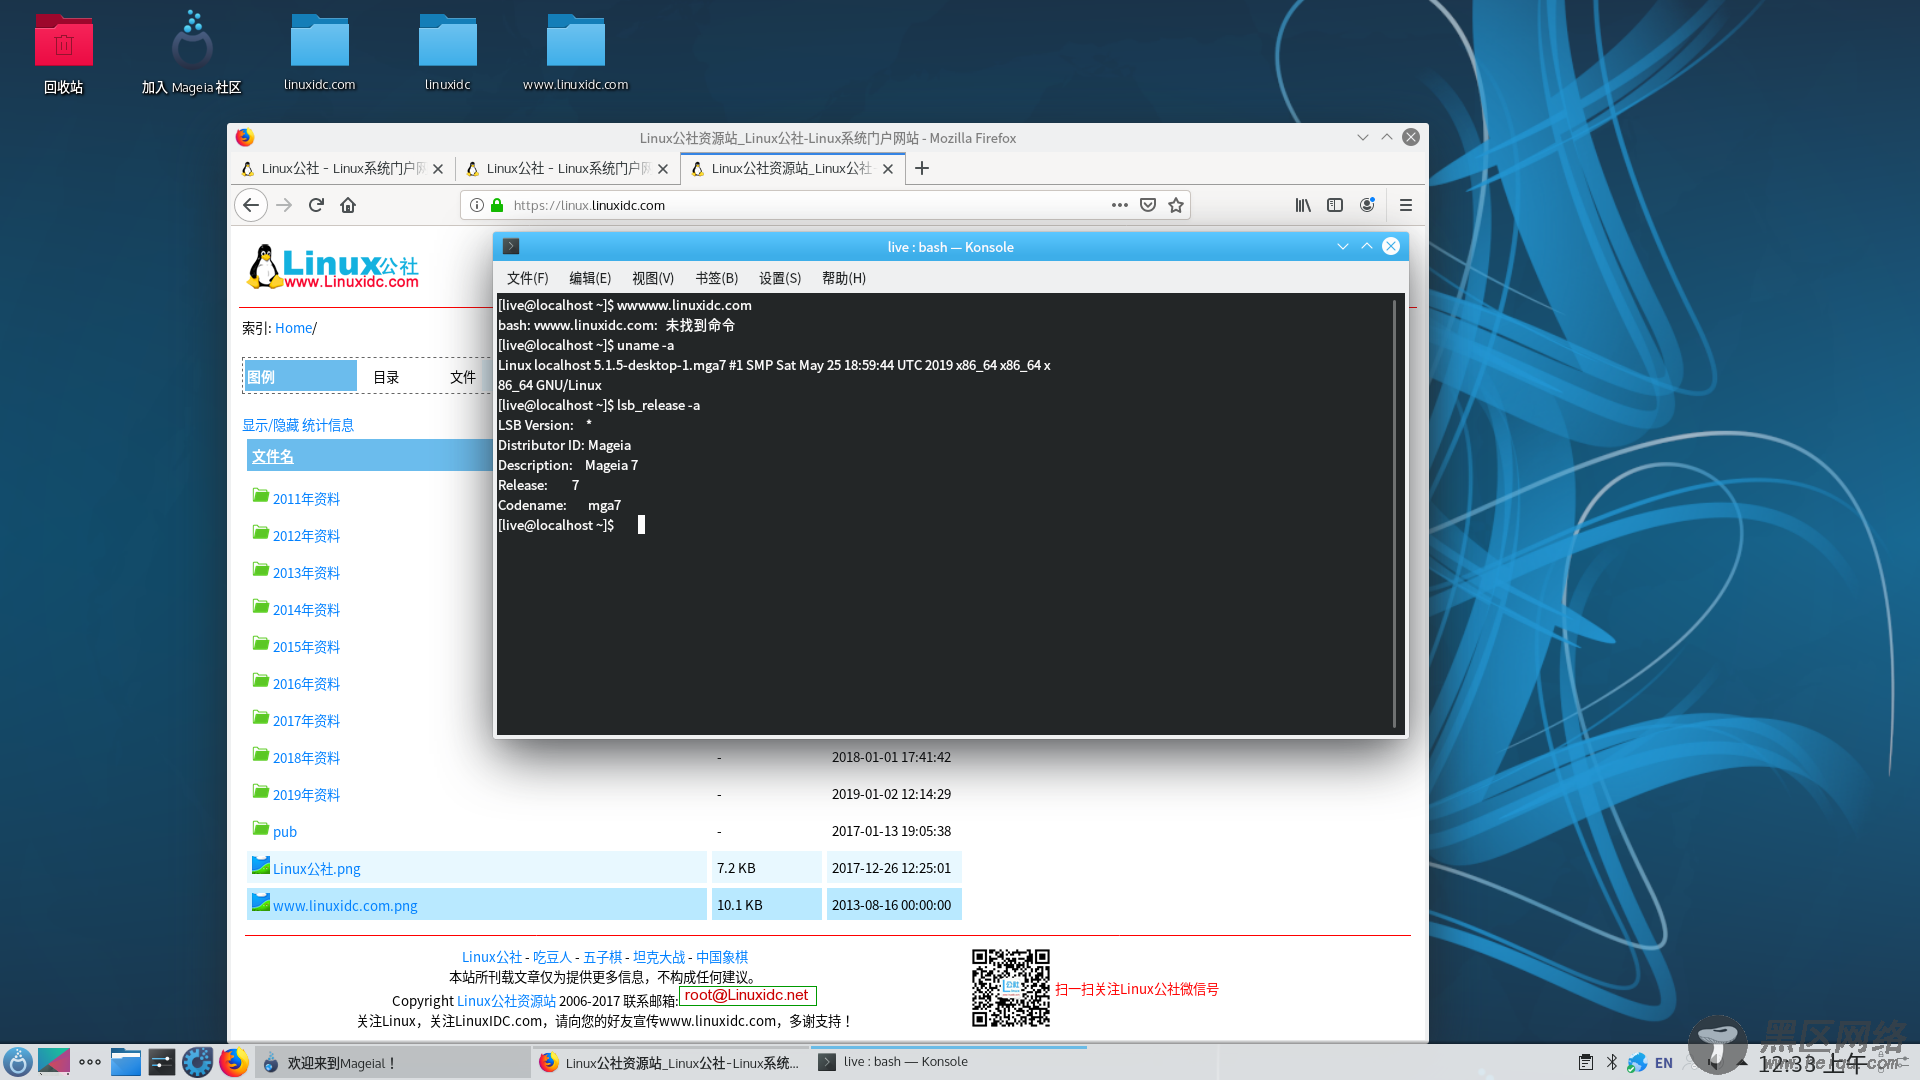Click the 吃豆人 footer link
Viewport: 1920px width, 1080px height.
552,957
